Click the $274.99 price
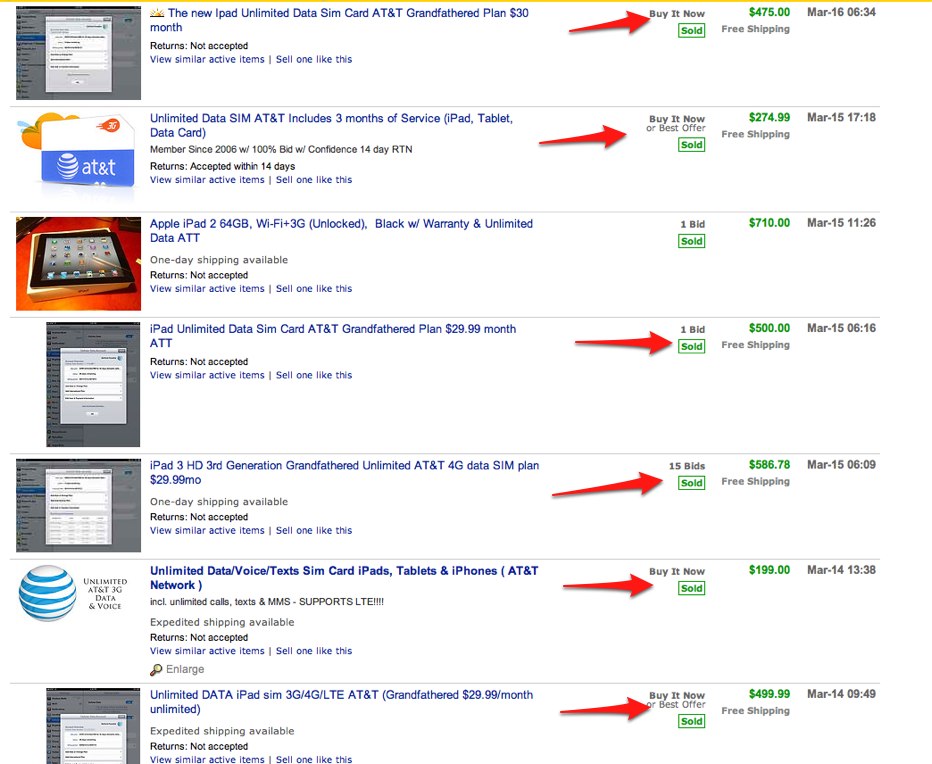The image size is (932, 764). pyautogui.click(x=769, y=117)
